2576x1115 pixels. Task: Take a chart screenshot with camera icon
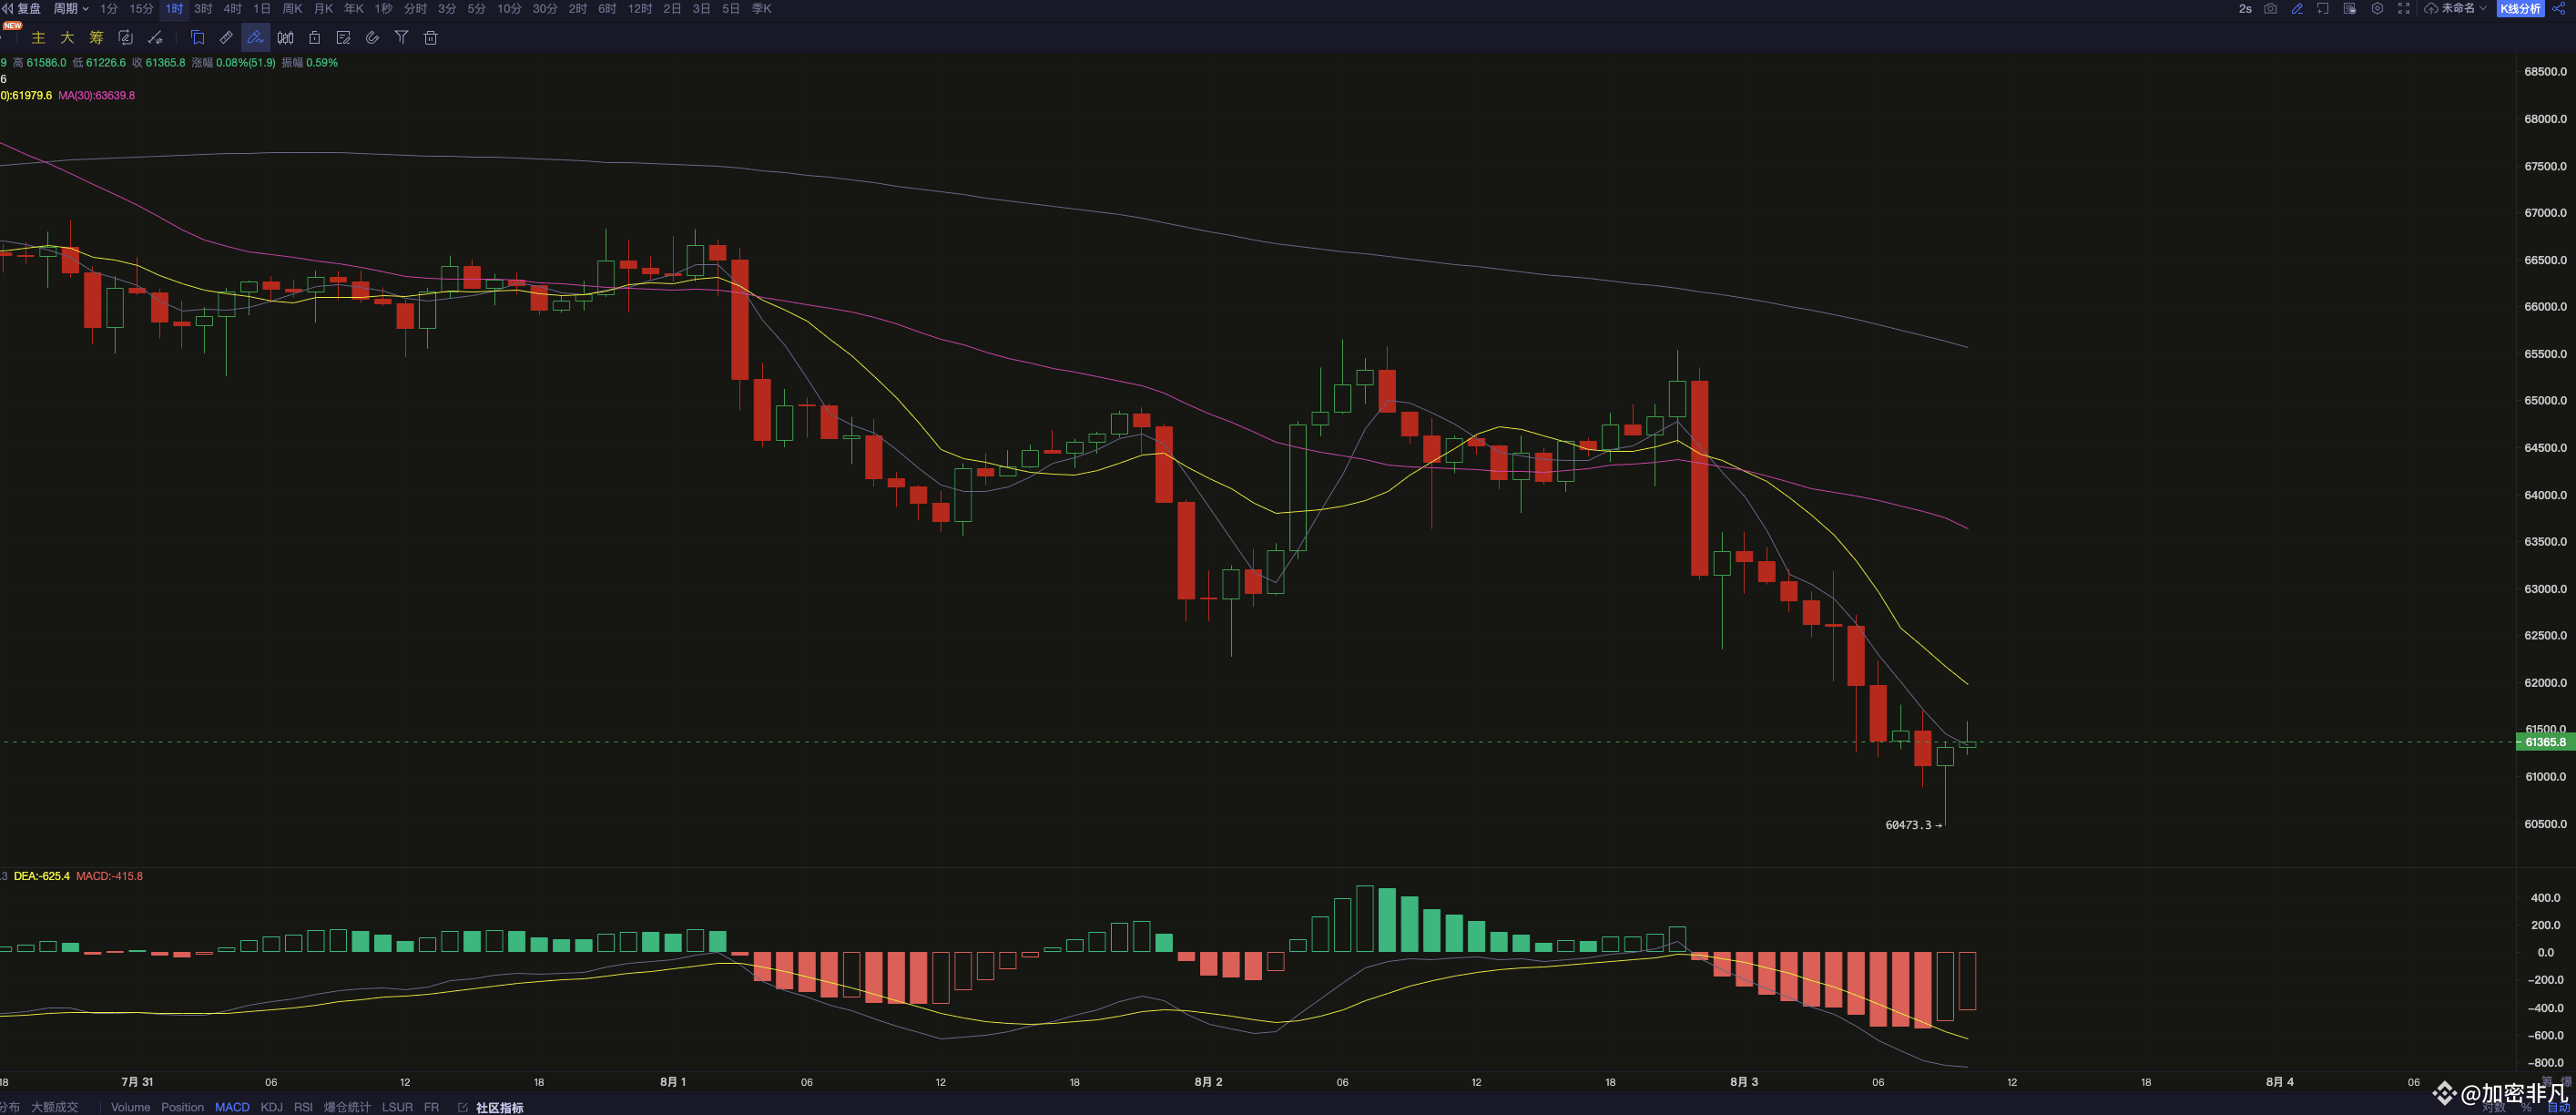point(2271,8)
